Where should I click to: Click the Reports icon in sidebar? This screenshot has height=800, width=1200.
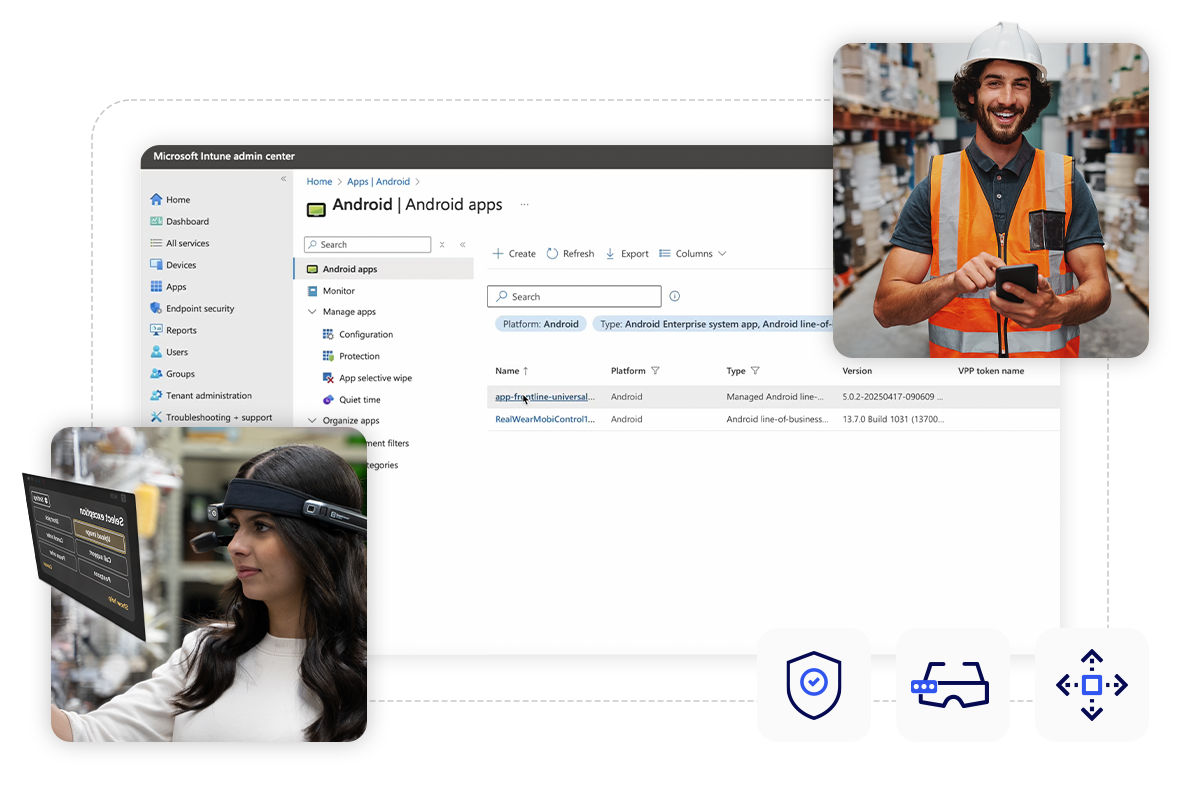coord(156,330)
